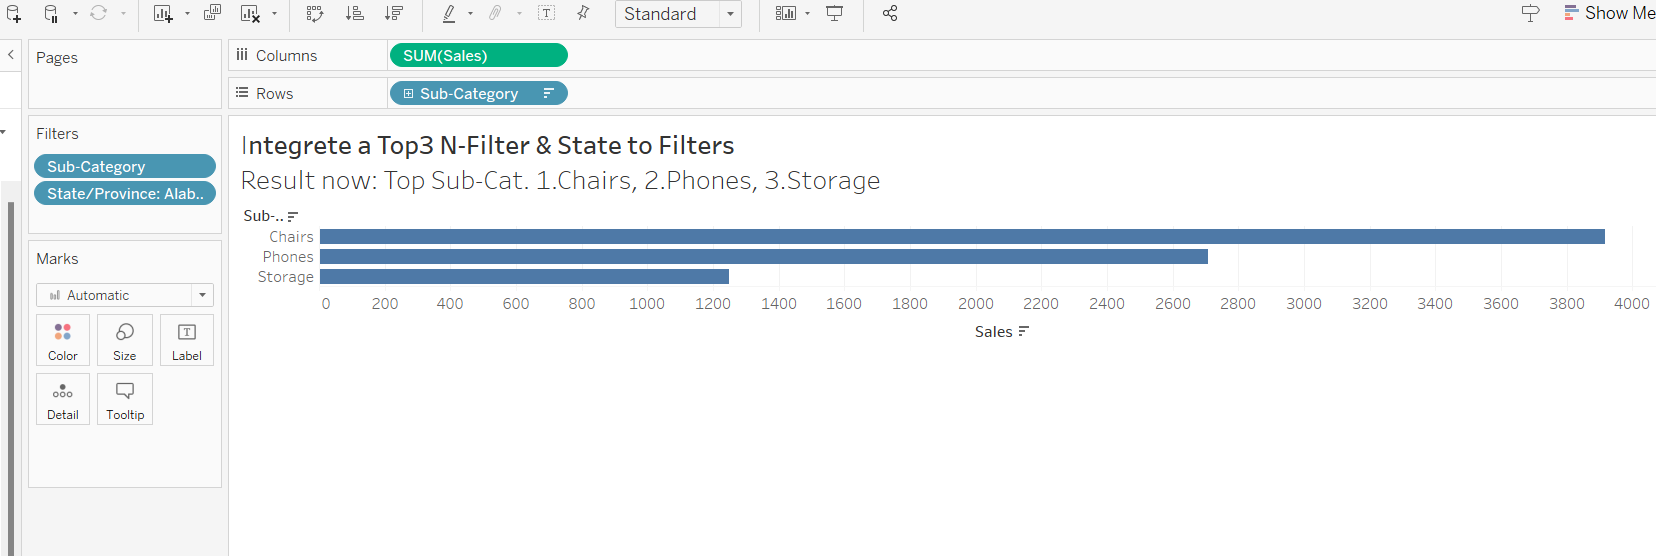Sort ascending using the toolbar icon
1656x556 pixels.
click(354, 14)
